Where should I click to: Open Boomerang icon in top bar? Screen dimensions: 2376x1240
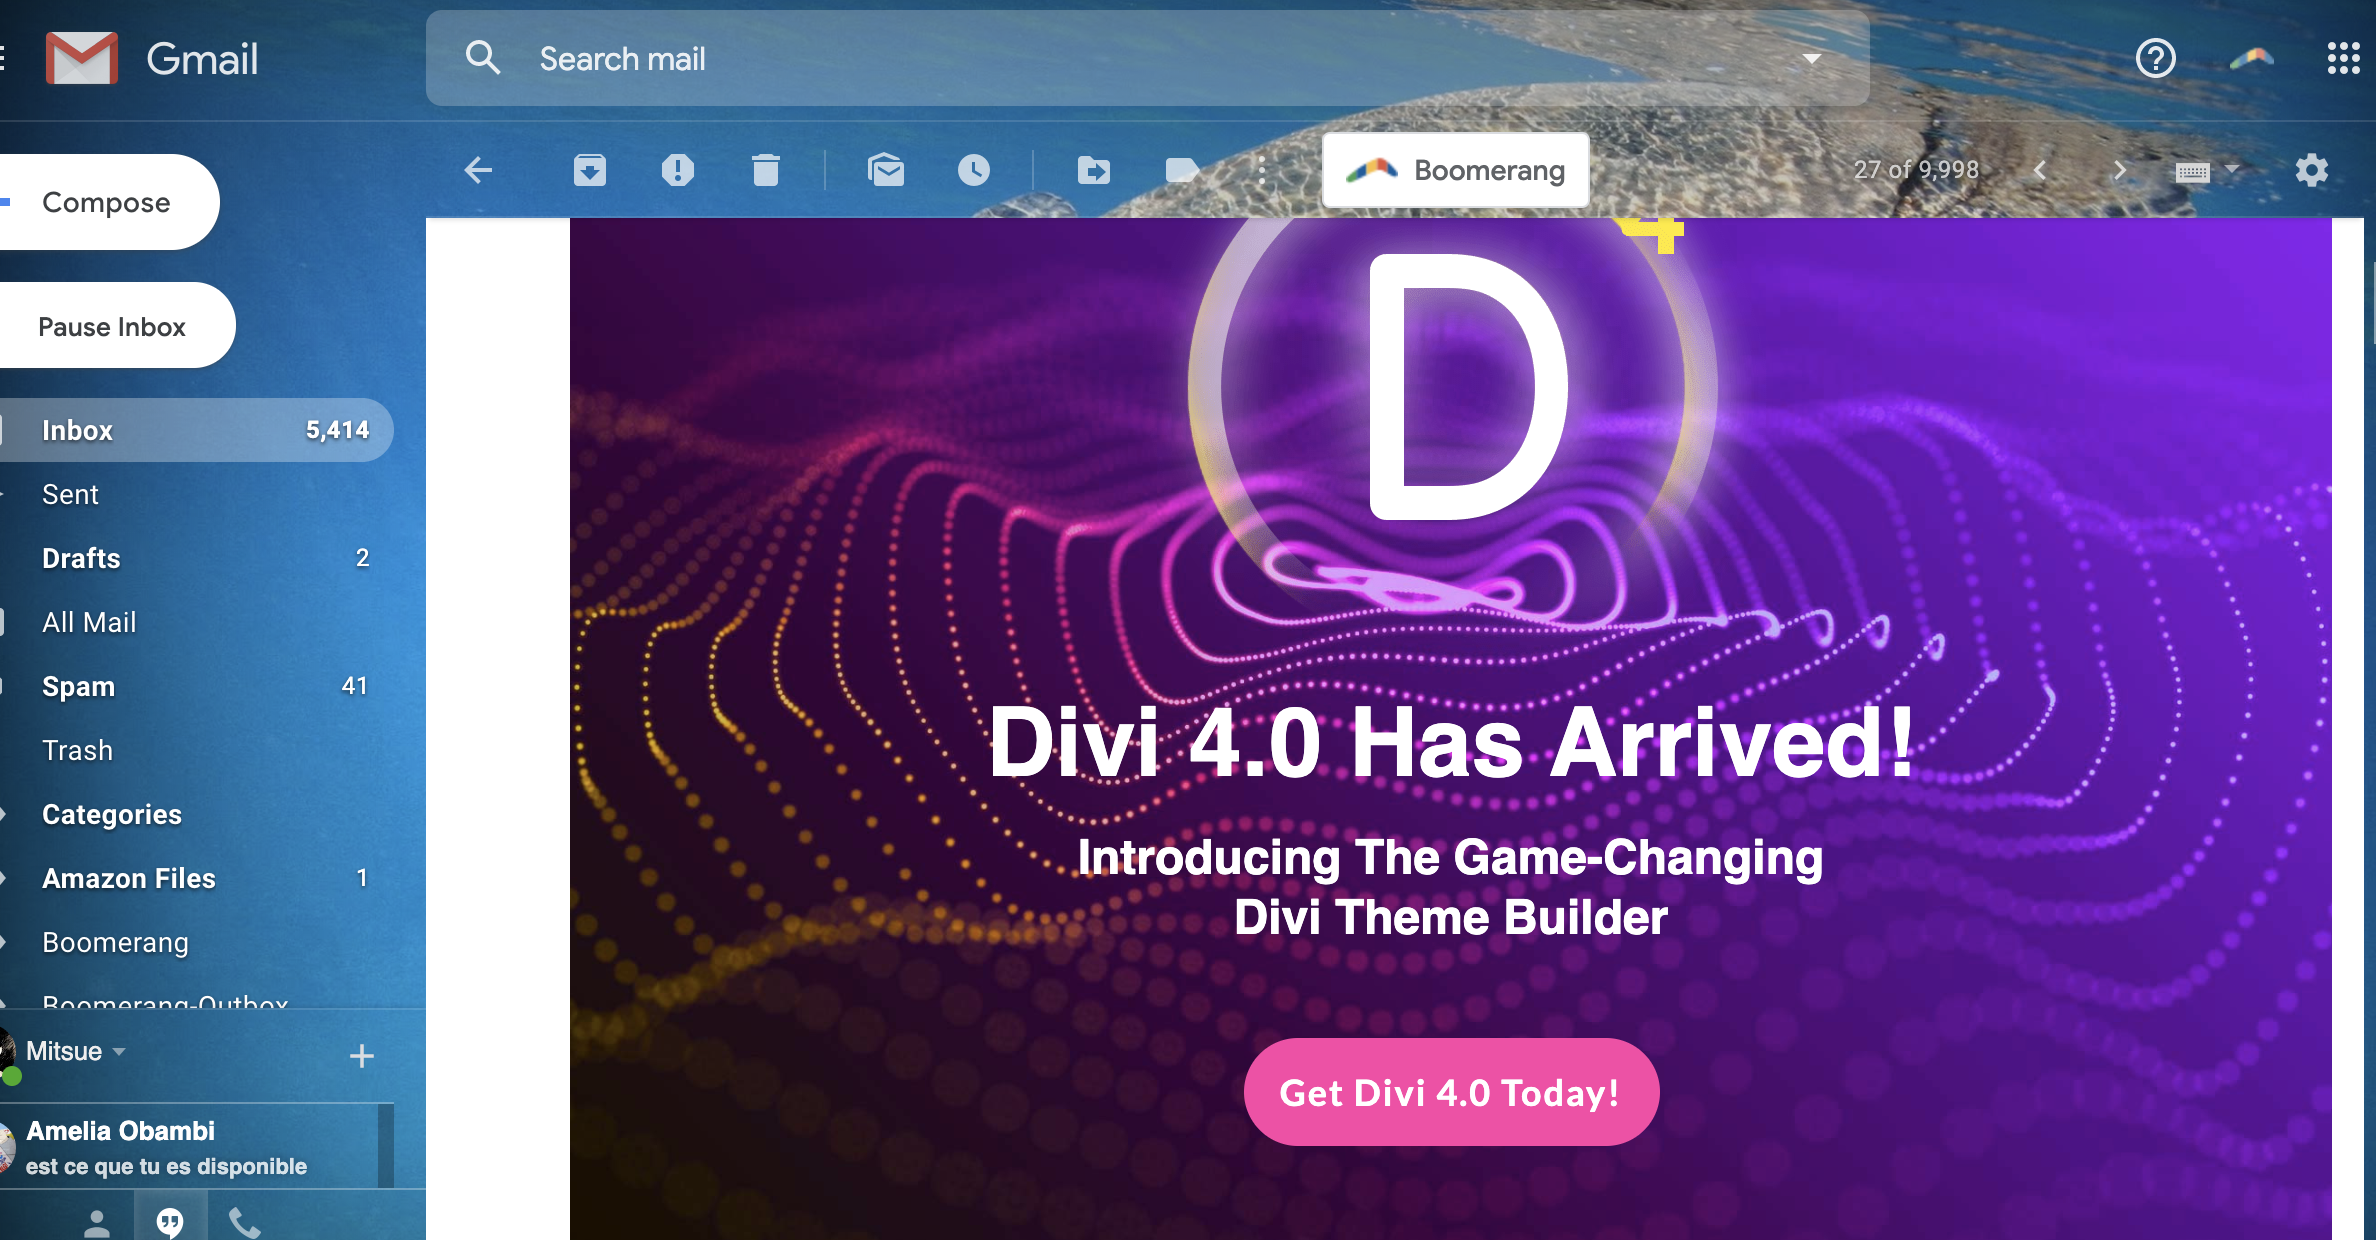coord(2252,58)
